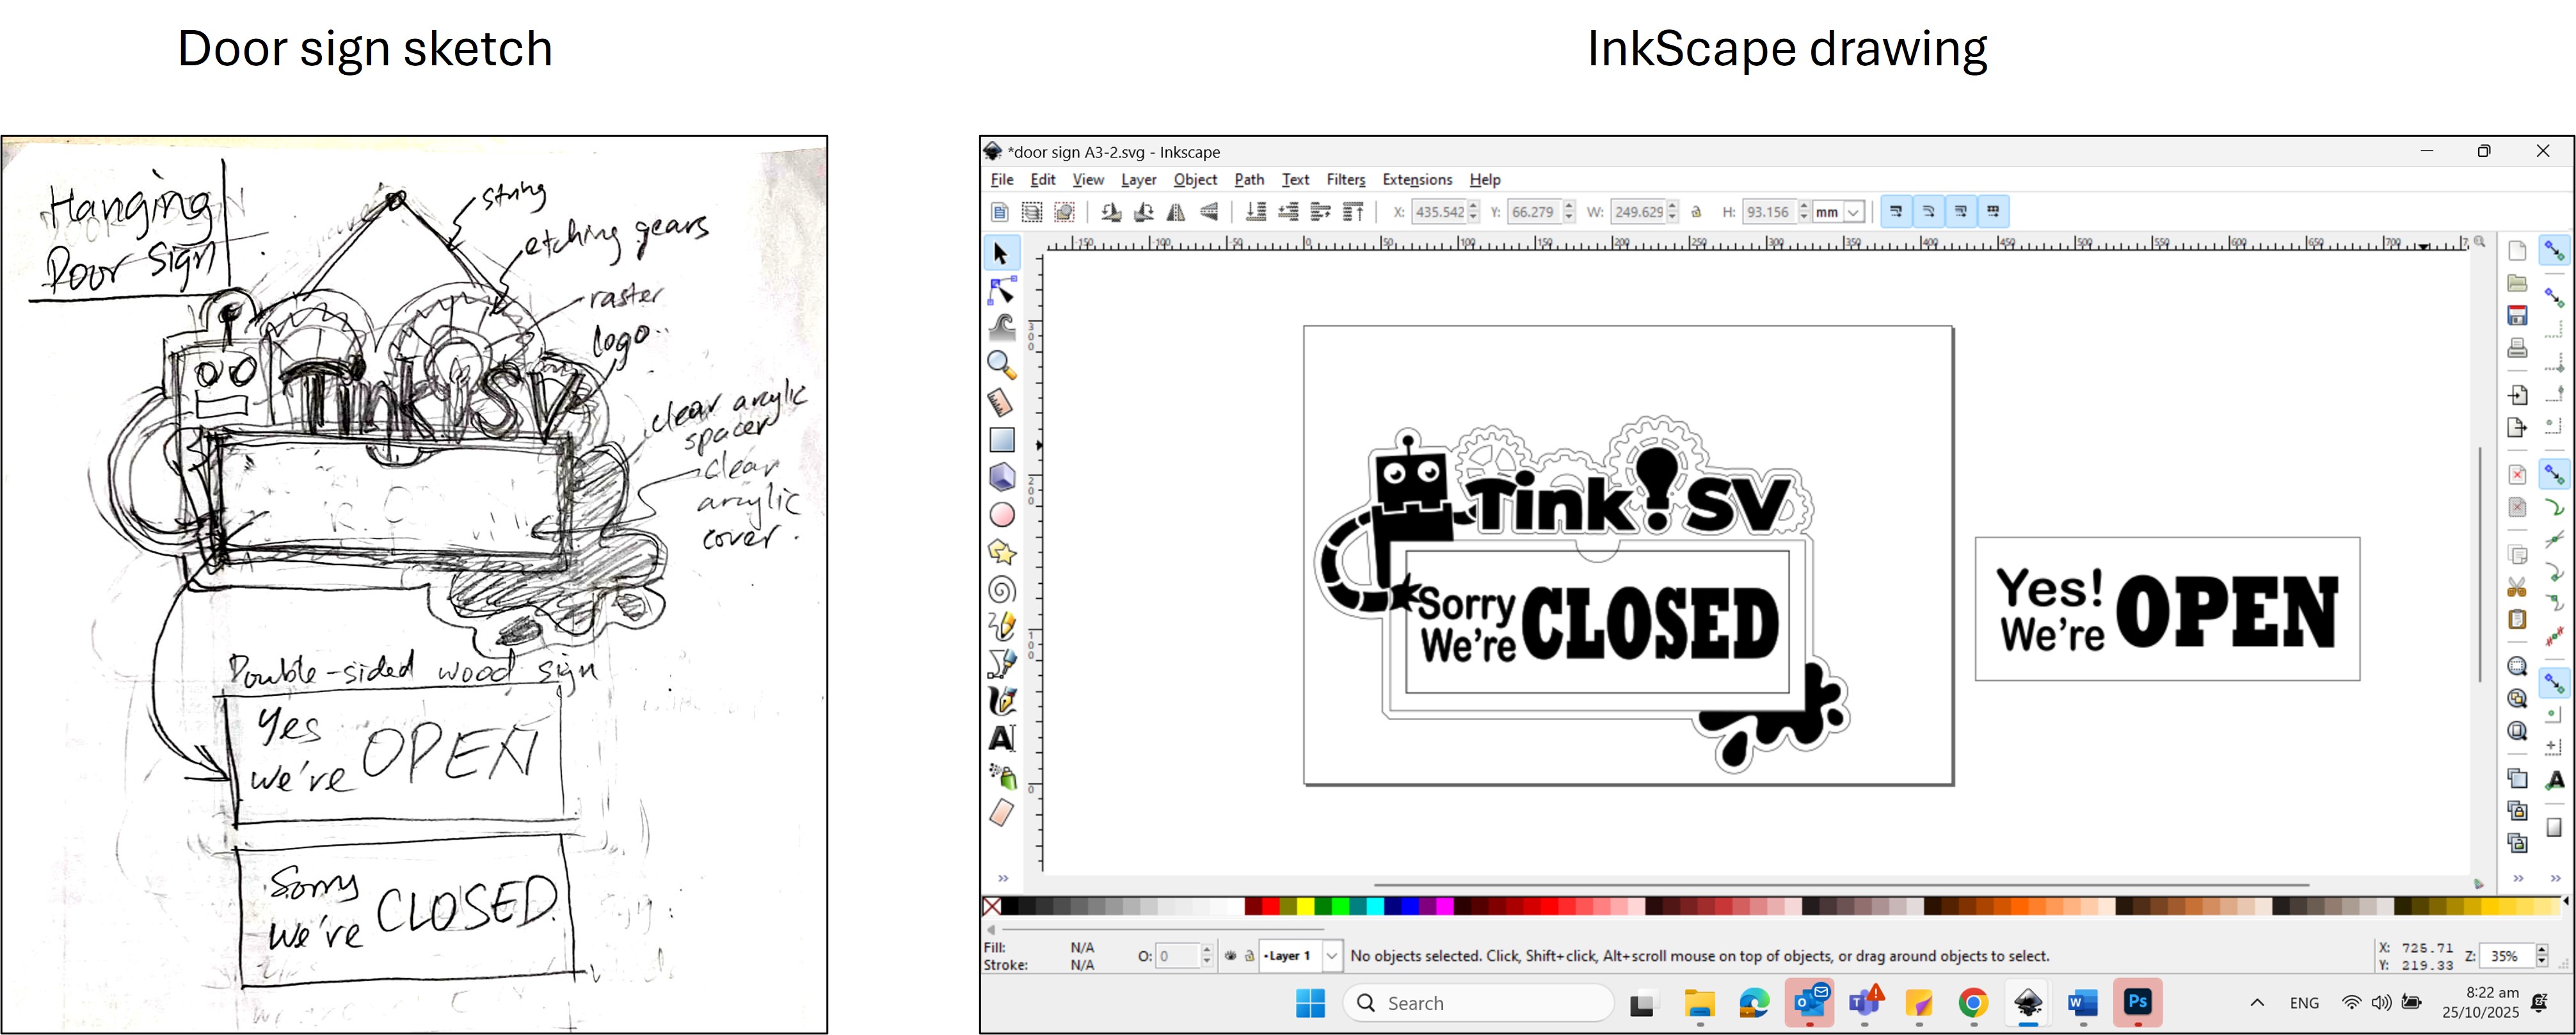Pick the Ellipse circle tool
This screenshot has height=1035, width=2576.
pos(1002,515)
